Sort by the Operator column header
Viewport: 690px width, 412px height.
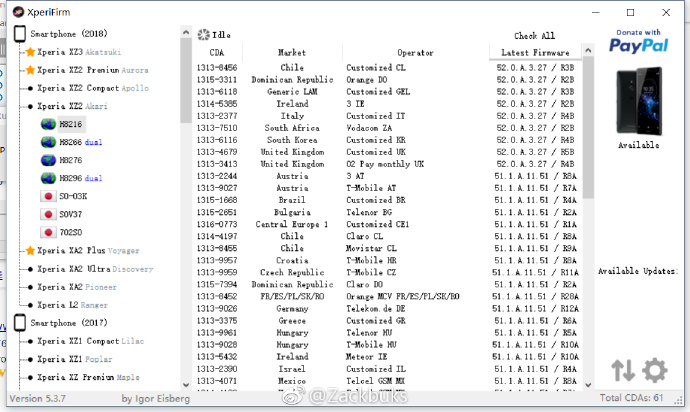pos(415,52)
